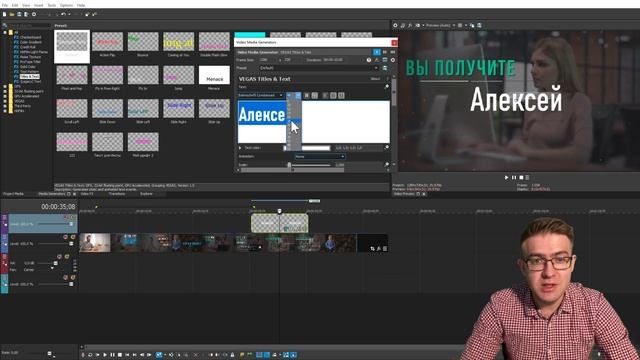This screenshot has height=360, width=640.
Task: Click the save snapshot icon in preview
Action: pyautogui.click(x=480, y=25)
